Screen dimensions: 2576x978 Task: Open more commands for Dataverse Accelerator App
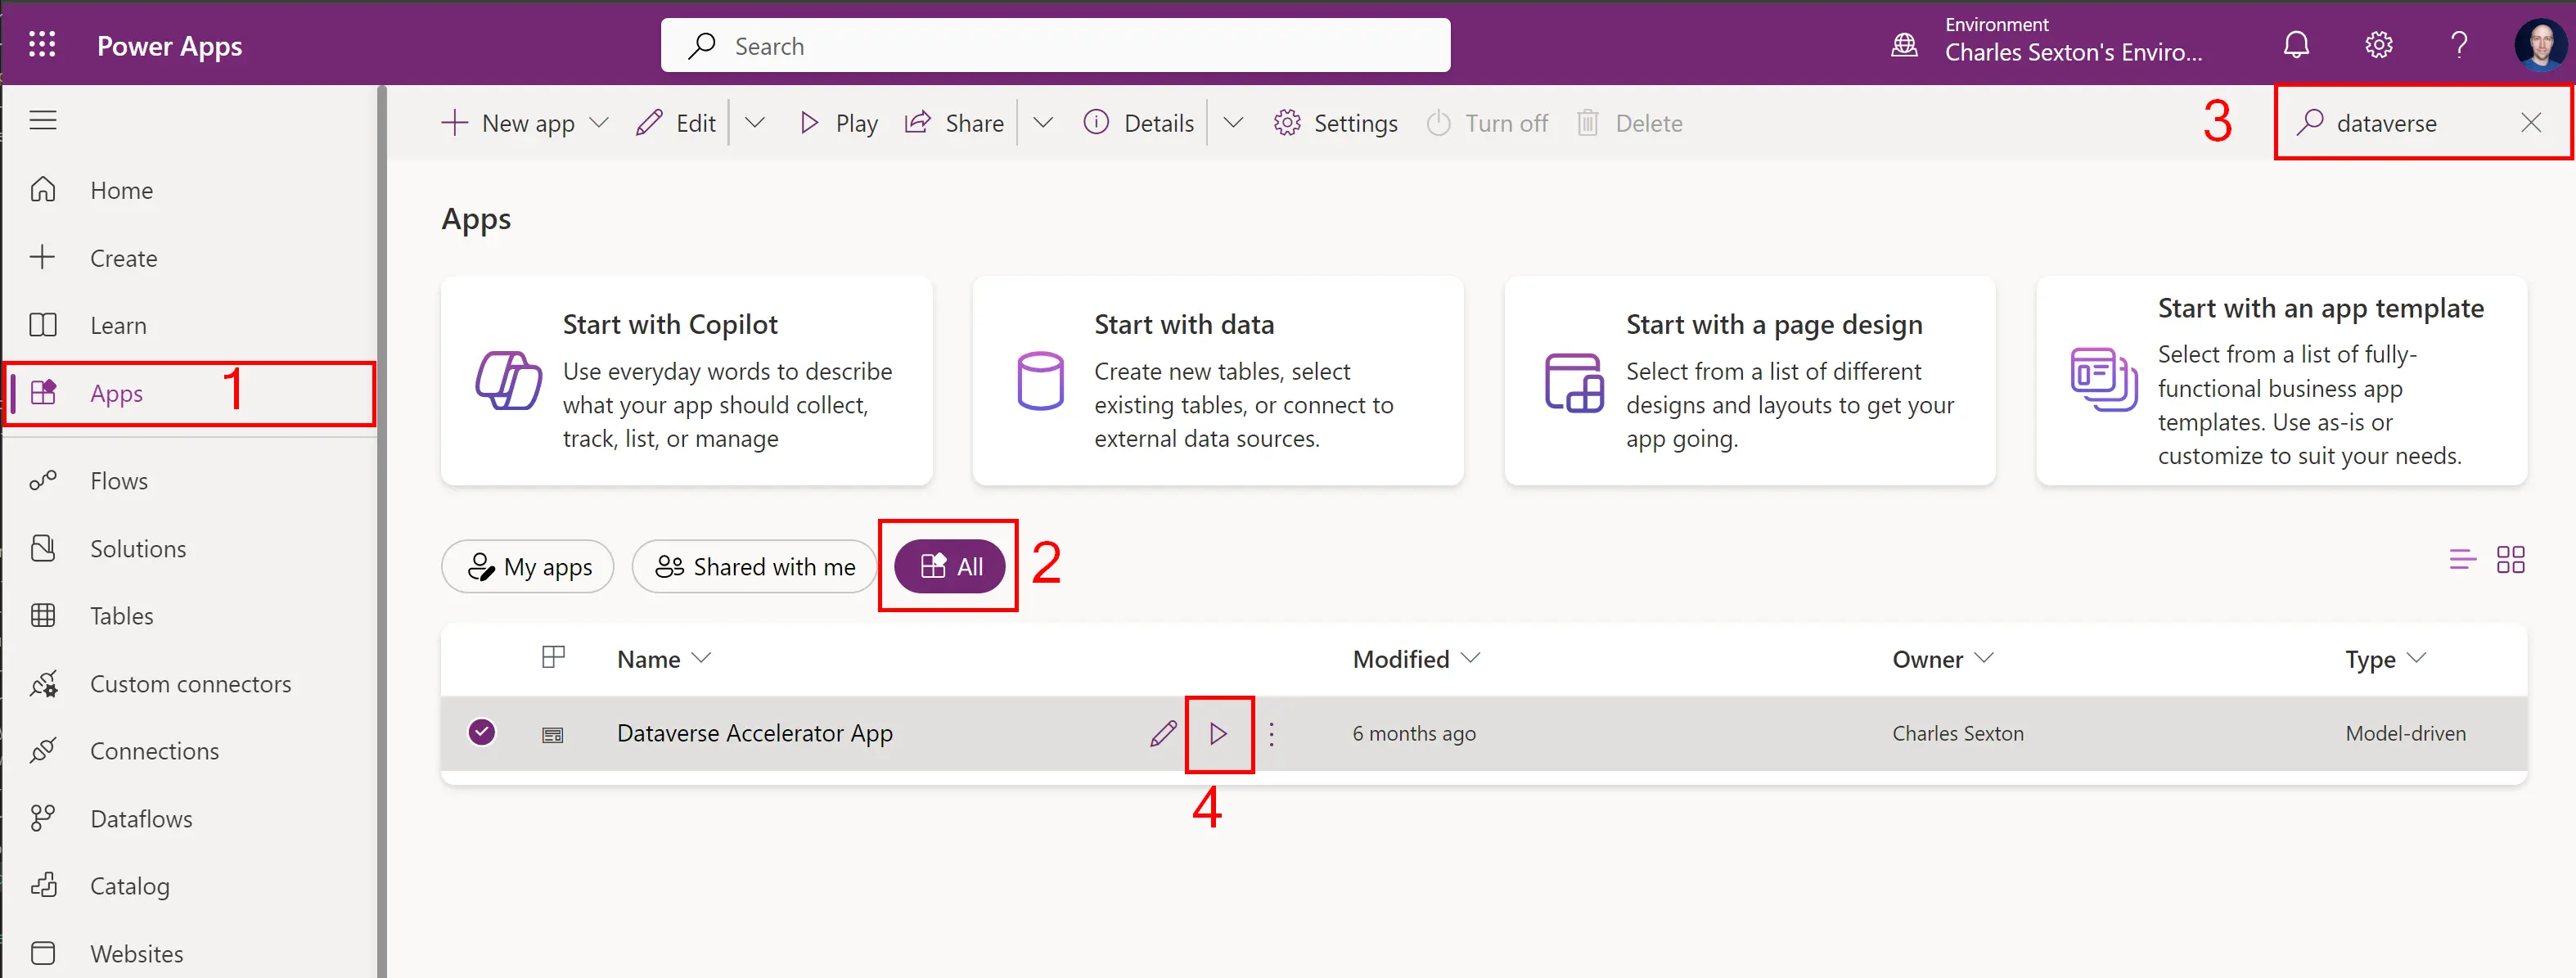pyautogui.click(x=1271, y=734)
